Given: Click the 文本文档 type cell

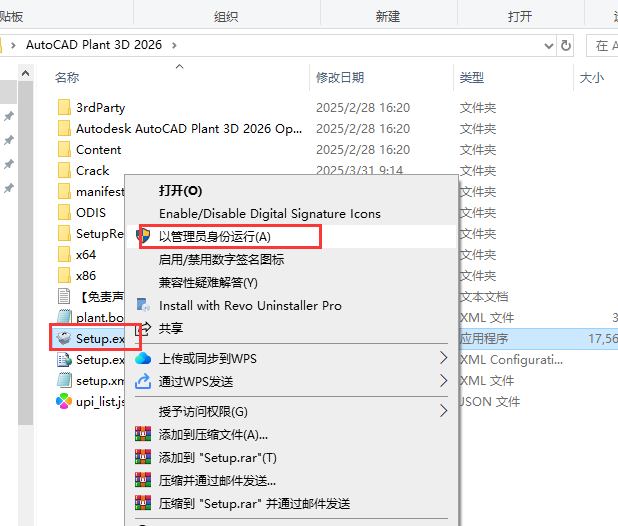Looking at the screenshot, I should tap(484, 296).
